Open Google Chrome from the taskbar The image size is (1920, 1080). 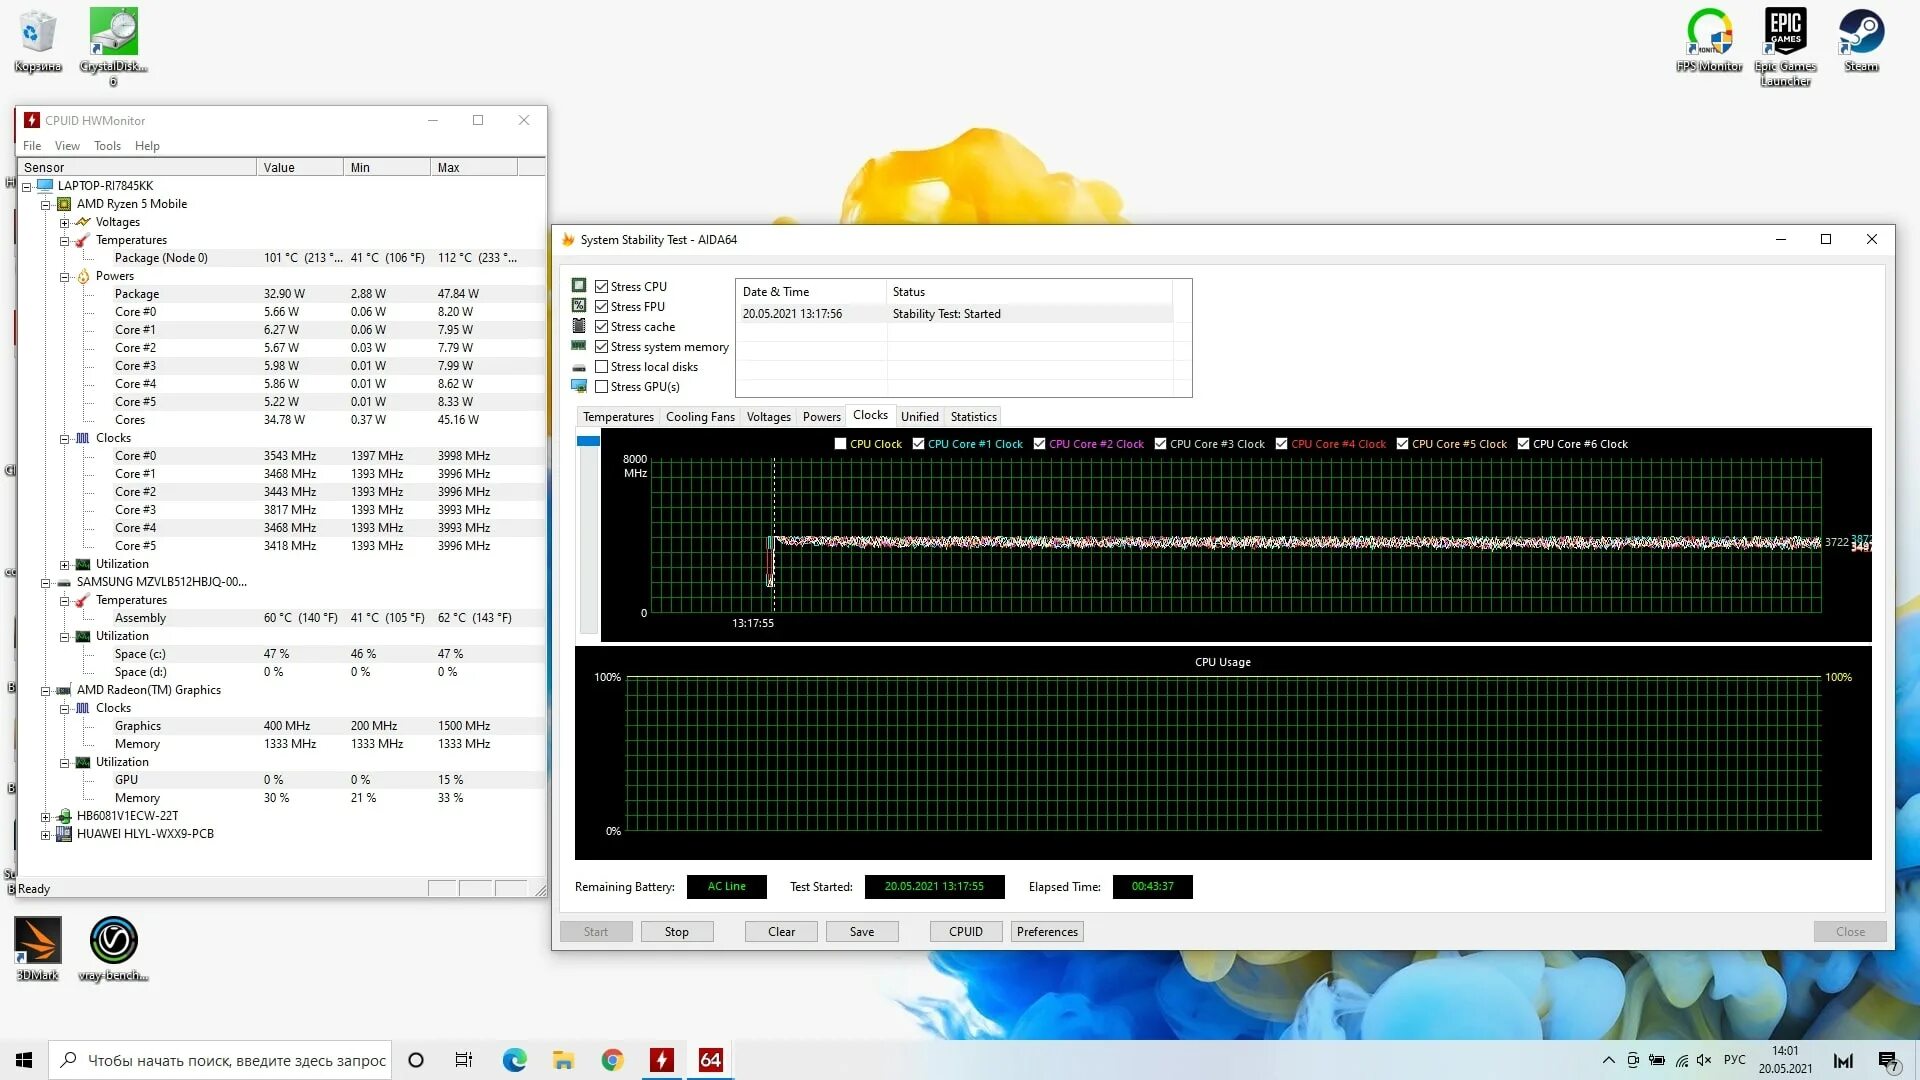pyautogui.click(x=612, y=1060)
